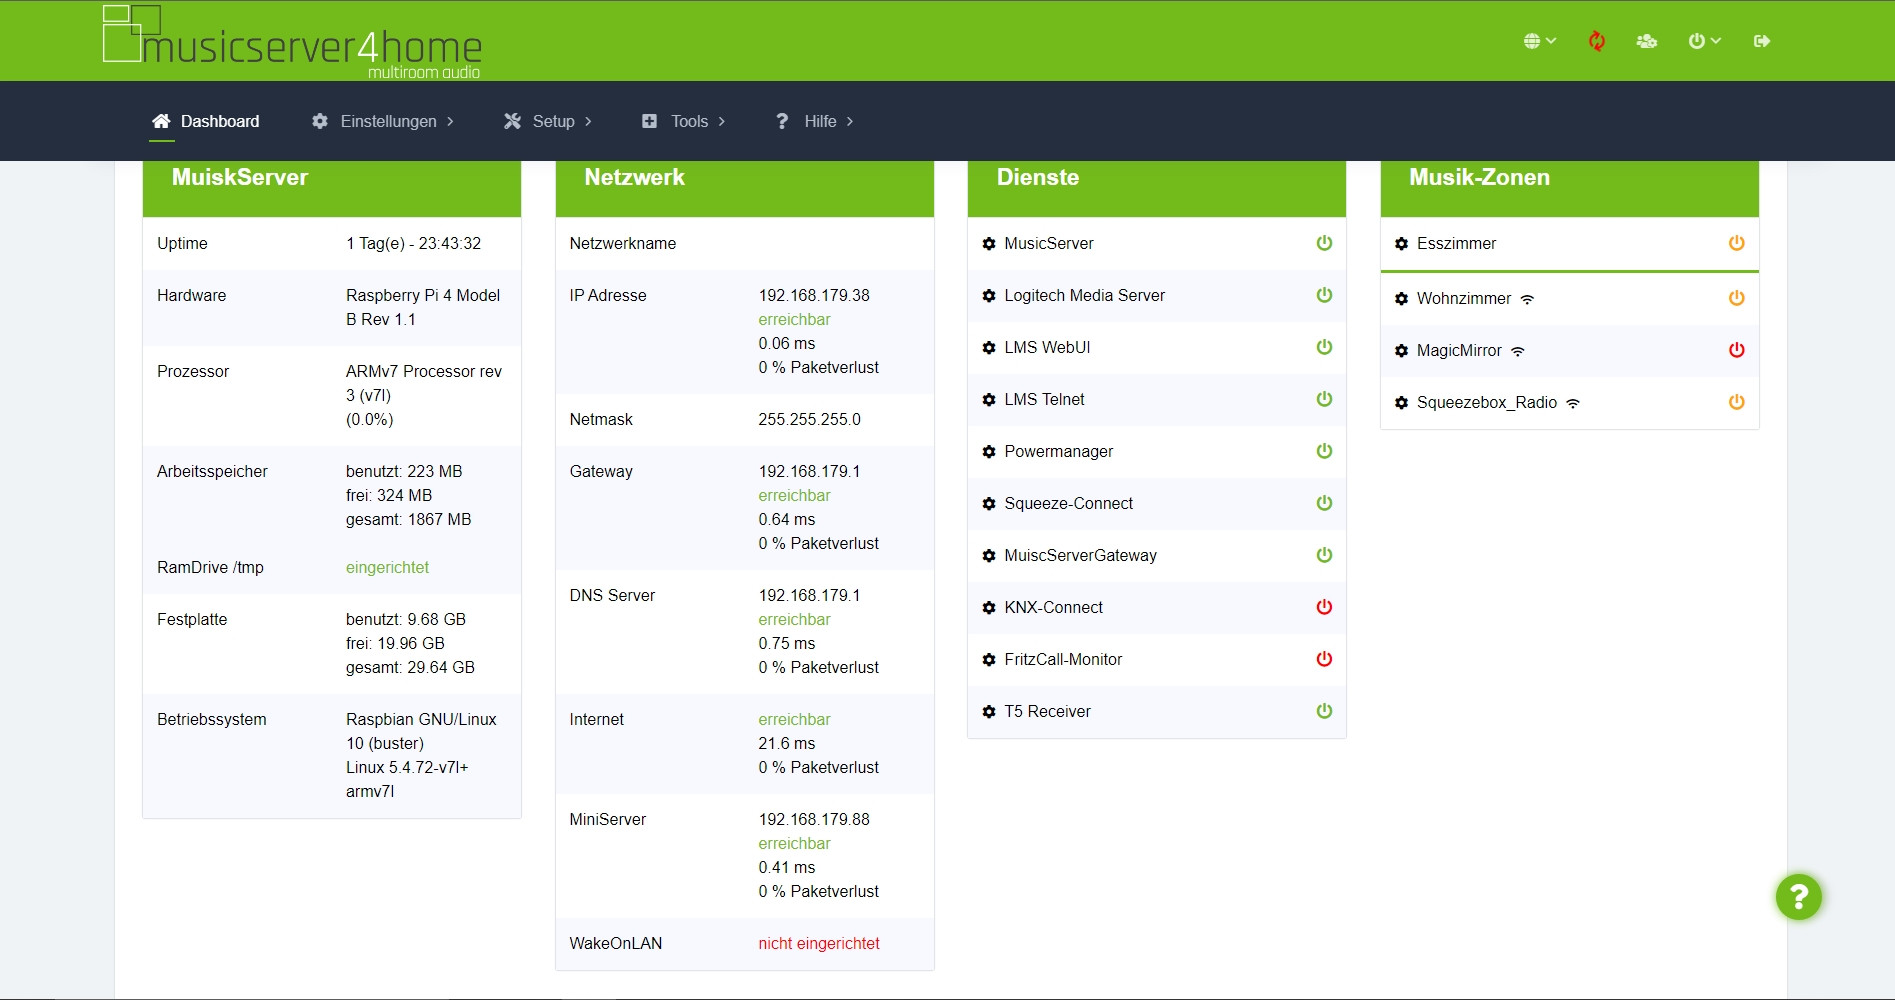Viewport: 1895px width, 1000px height.
Task: Click hardware value 'Raspberry Pi 4 Model B Rev 1.1'
Action: click(423, 308)
